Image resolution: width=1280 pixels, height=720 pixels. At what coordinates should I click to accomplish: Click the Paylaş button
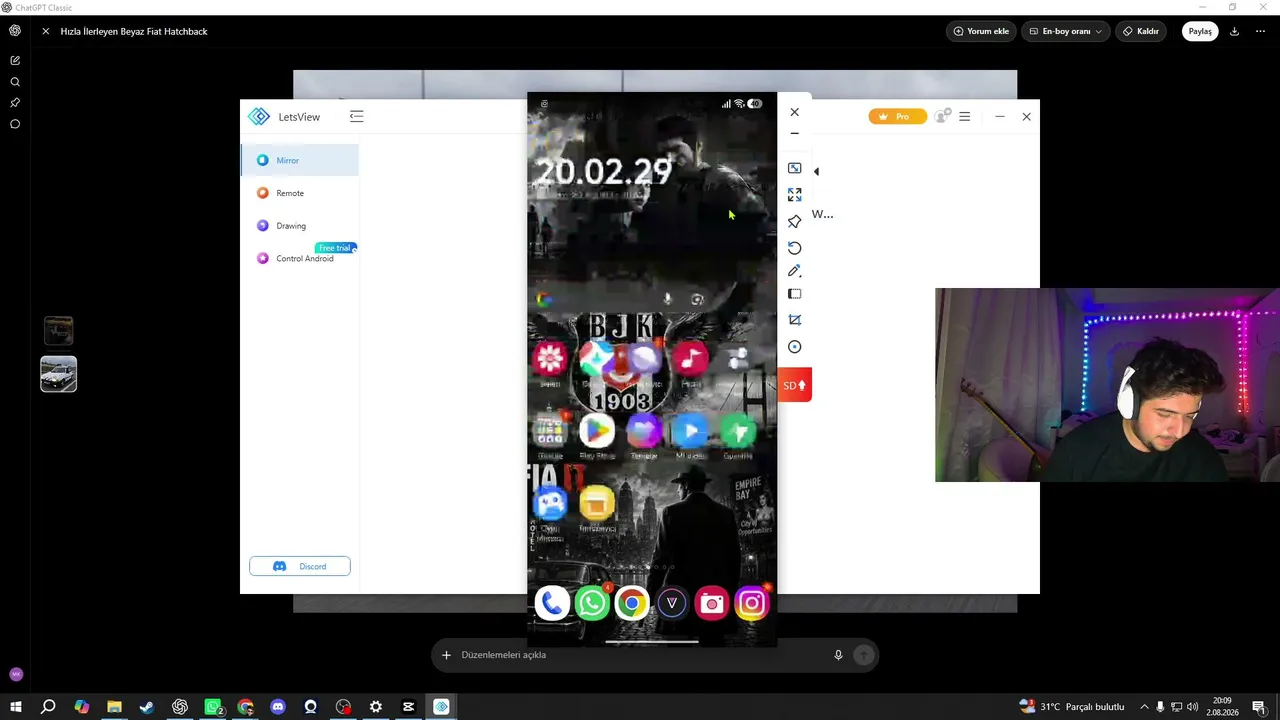pos(1199,31)
